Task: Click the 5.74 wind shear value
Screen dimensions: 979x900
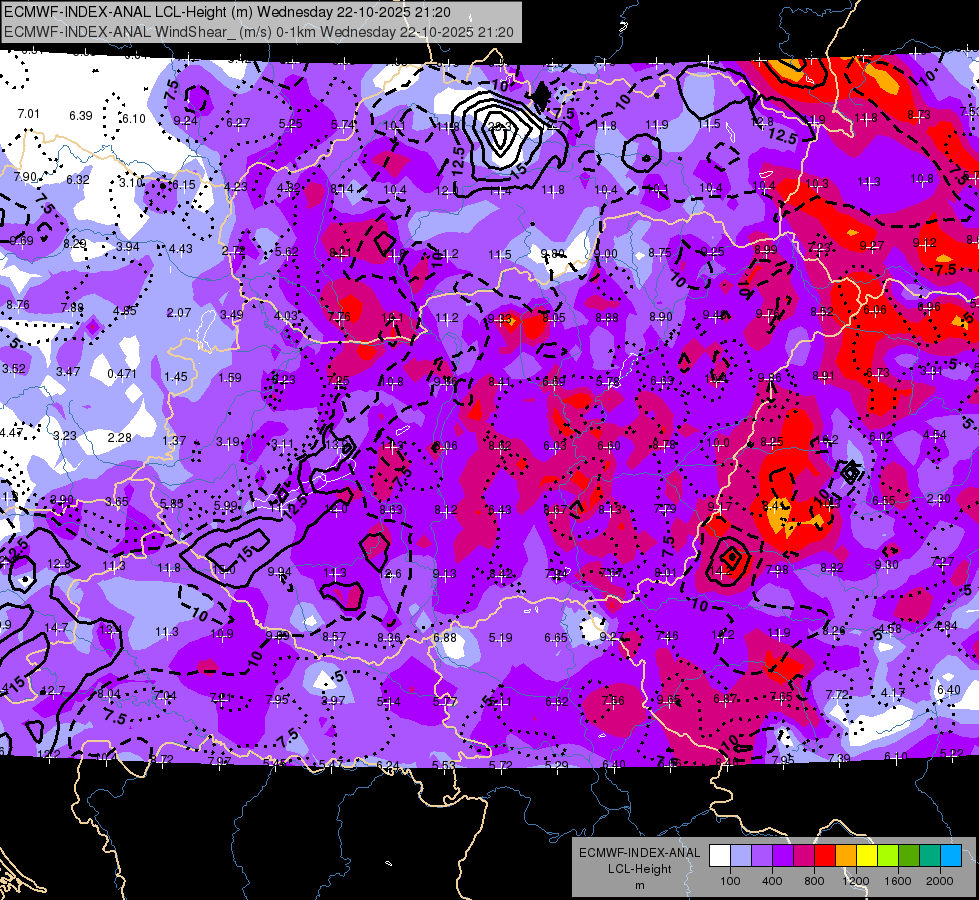Action: coord(343,125)
